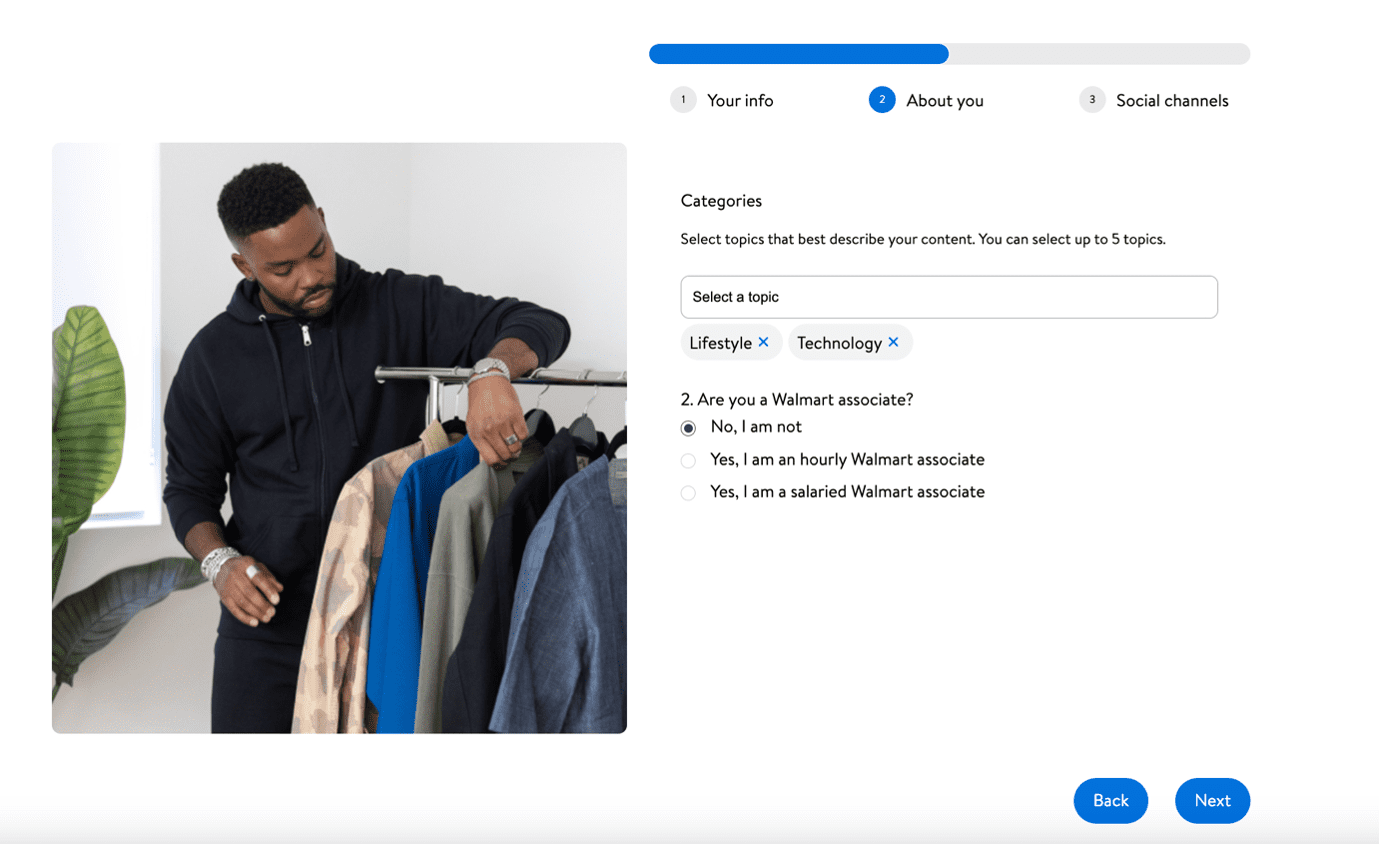Screen dimensions: 1384x849
Task: Click the blue progress bar
Action: (798, 53)
